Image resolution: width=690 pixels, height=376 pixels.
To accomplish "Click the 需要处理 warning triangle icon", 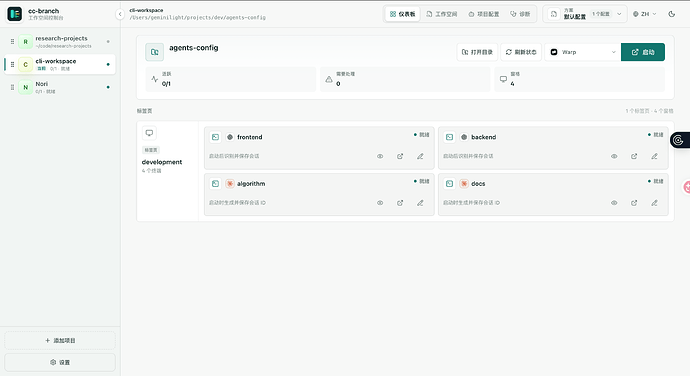I will [329, 79].
